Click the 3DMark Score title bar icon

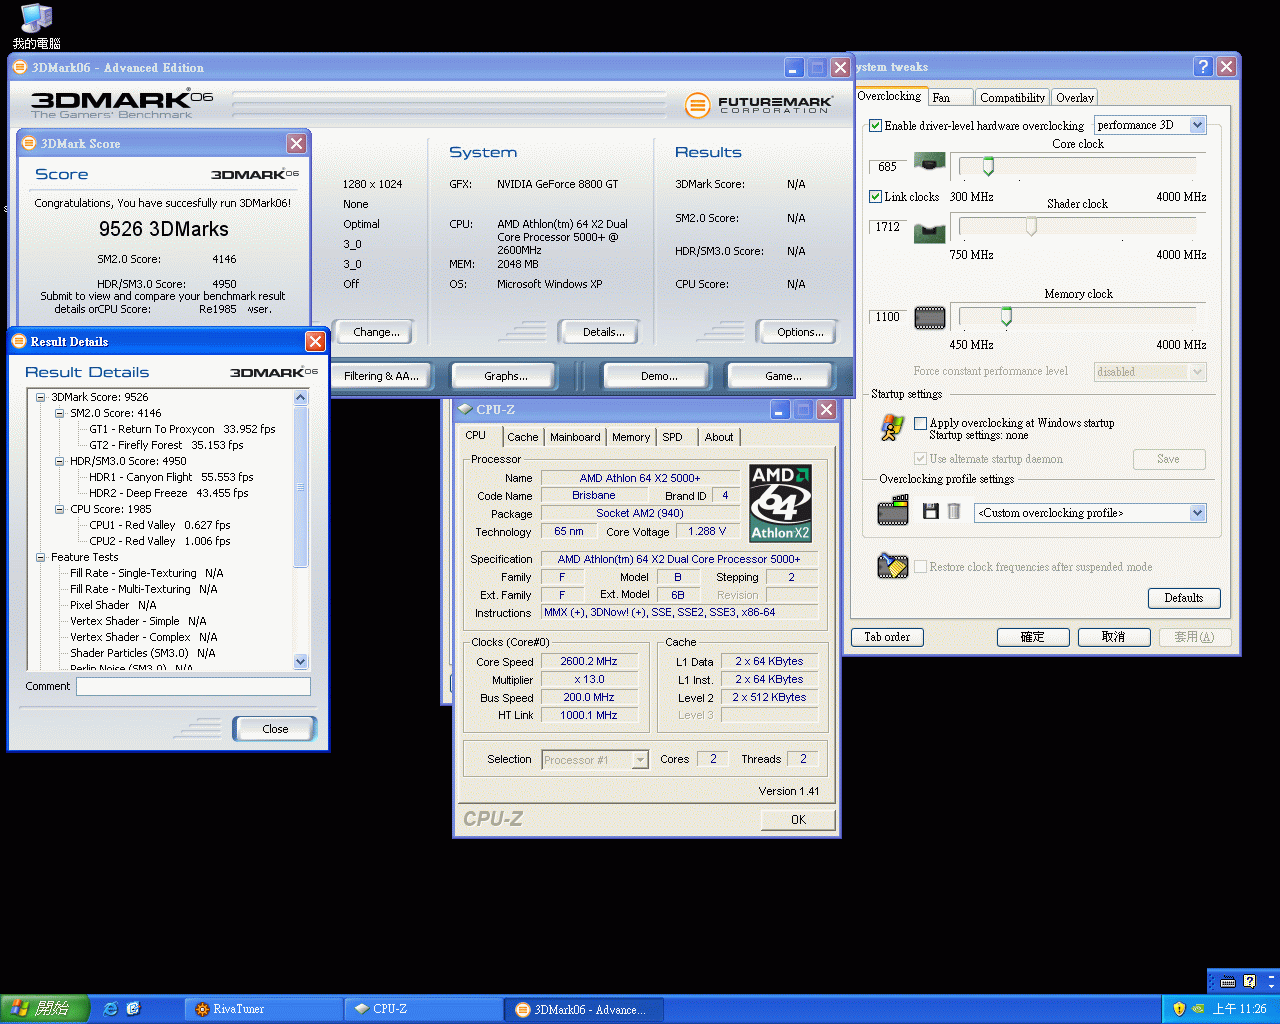[x=29, y=143]
